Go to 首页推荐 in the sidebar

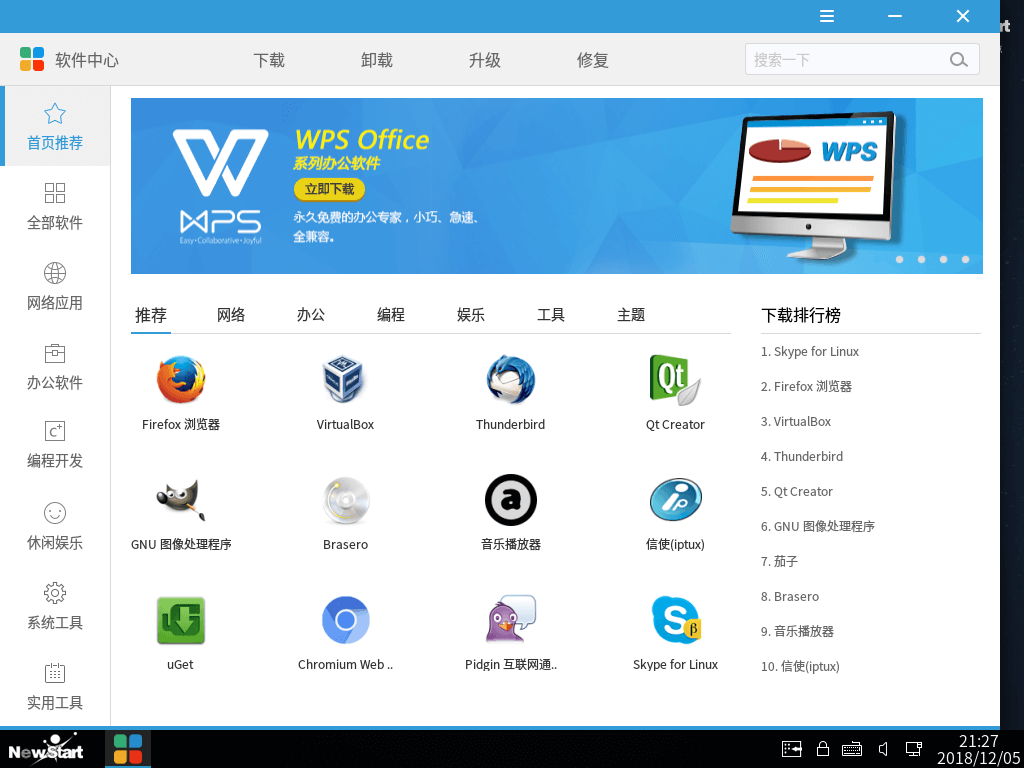(55, 126)
